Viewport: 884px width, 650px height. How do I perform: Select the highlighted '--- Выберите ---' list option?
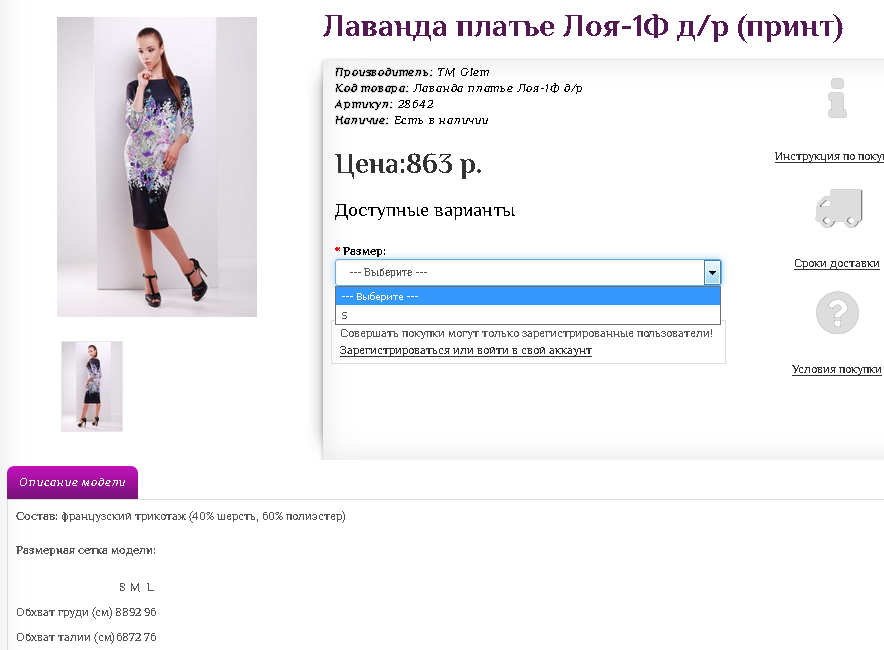pos(527,297)
